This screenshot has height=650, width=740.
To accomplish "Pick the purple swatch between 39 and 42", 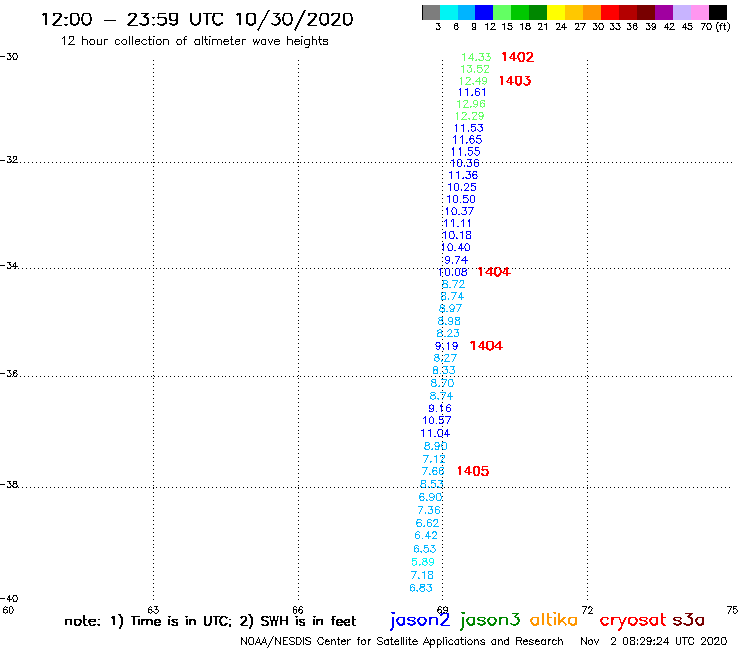I will tap(663, 12).
